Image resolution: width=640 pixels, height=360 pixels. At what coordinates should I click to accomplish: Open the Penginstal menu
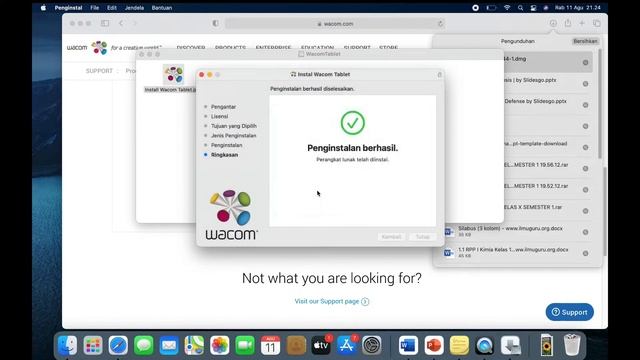(x=68, y=8)
